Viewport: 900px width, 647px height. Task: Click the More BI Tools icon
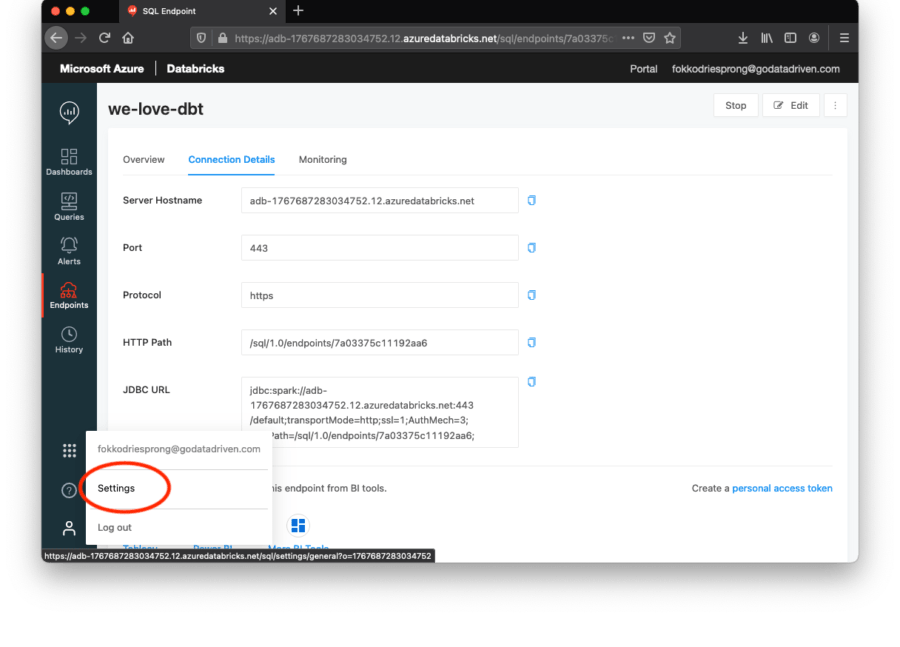tap(298, 525)
